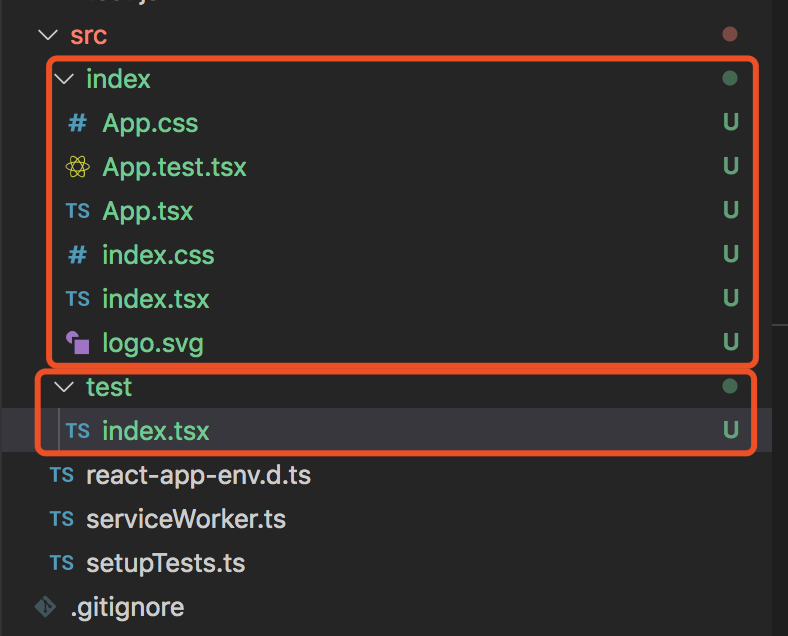Viewport: 788px width, 636px height.
Task: Click the CSS hash icon beside App.css
Action: click(77, 124)
